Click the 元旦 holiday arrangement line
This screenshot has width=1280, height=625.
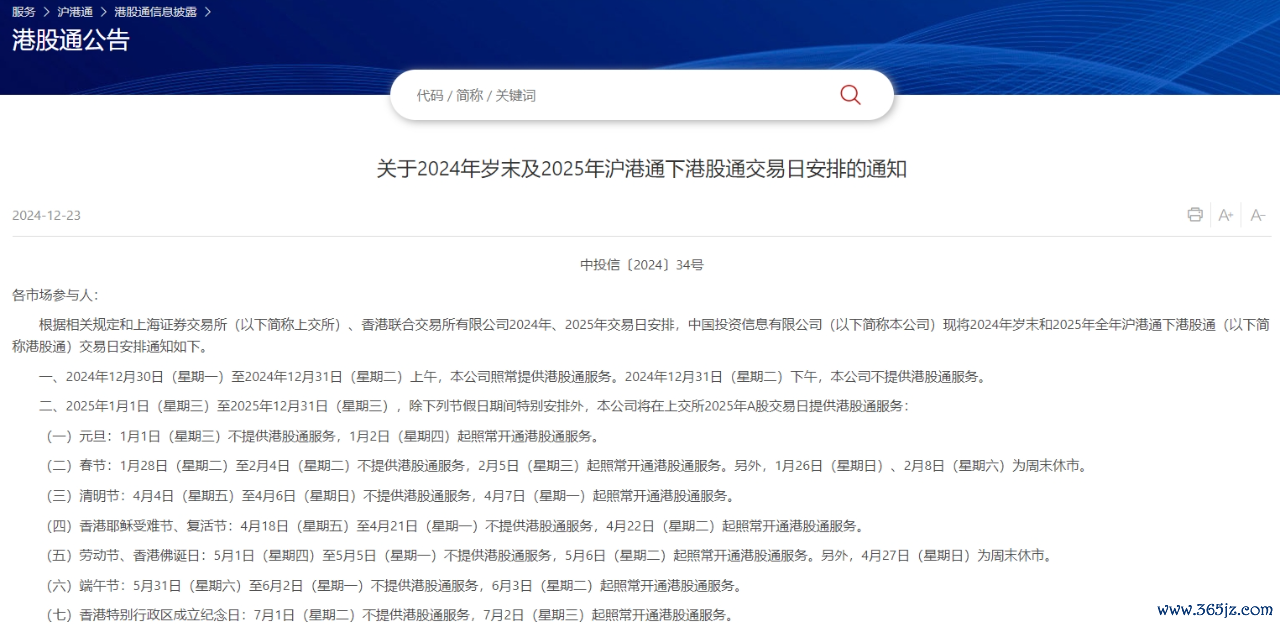322,436
